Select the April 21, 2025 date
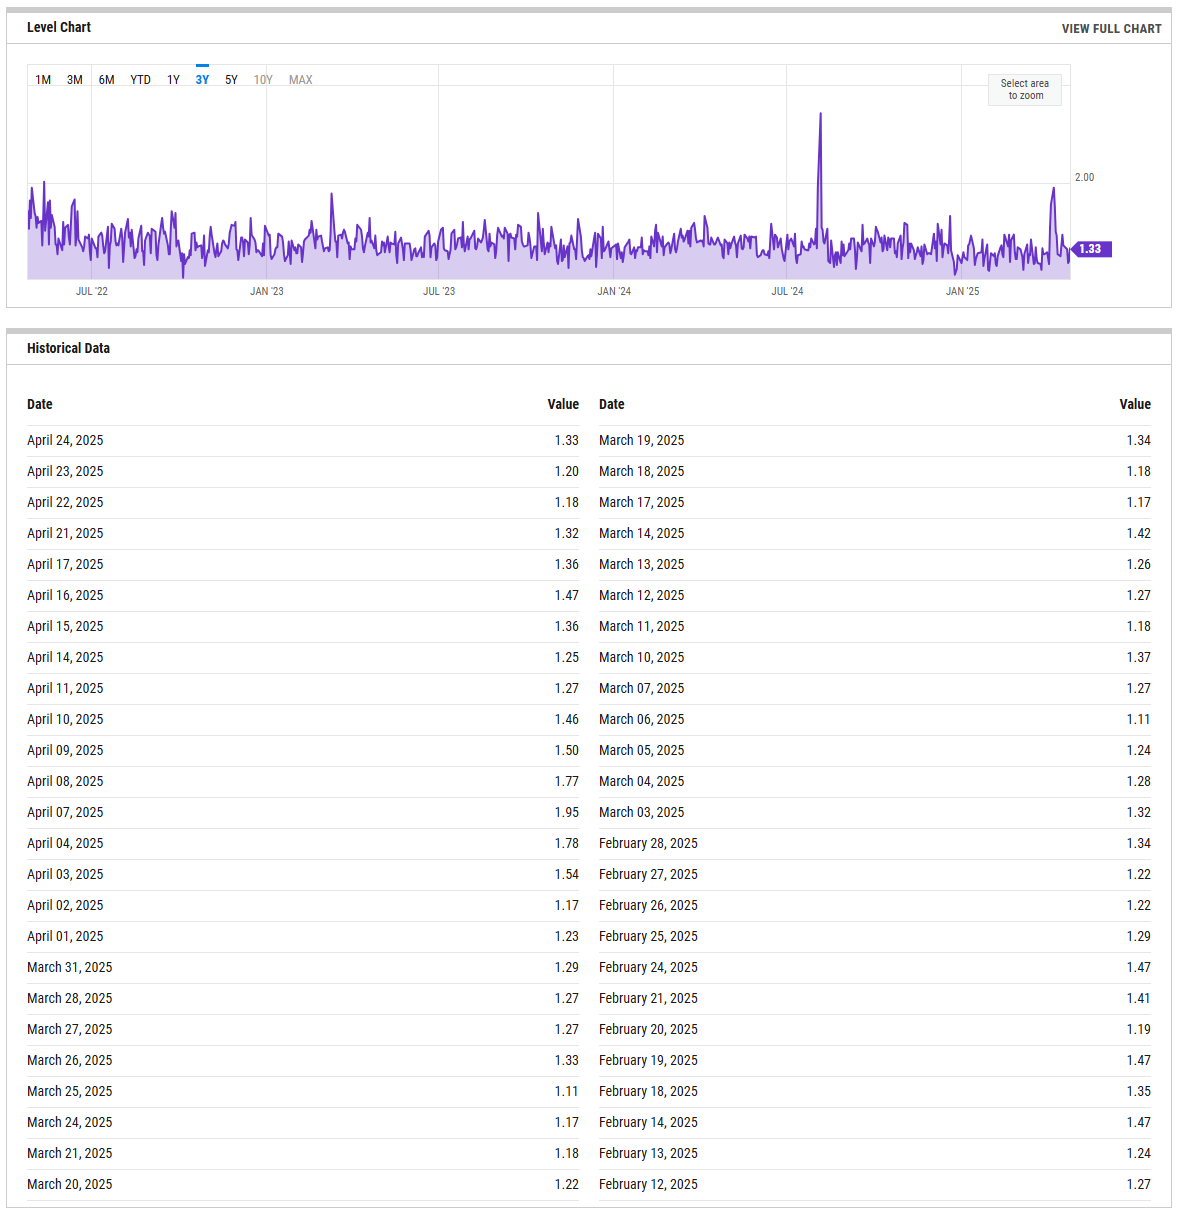The width and height of the screenshot is (1179, 1220). [x=65, y=534]
